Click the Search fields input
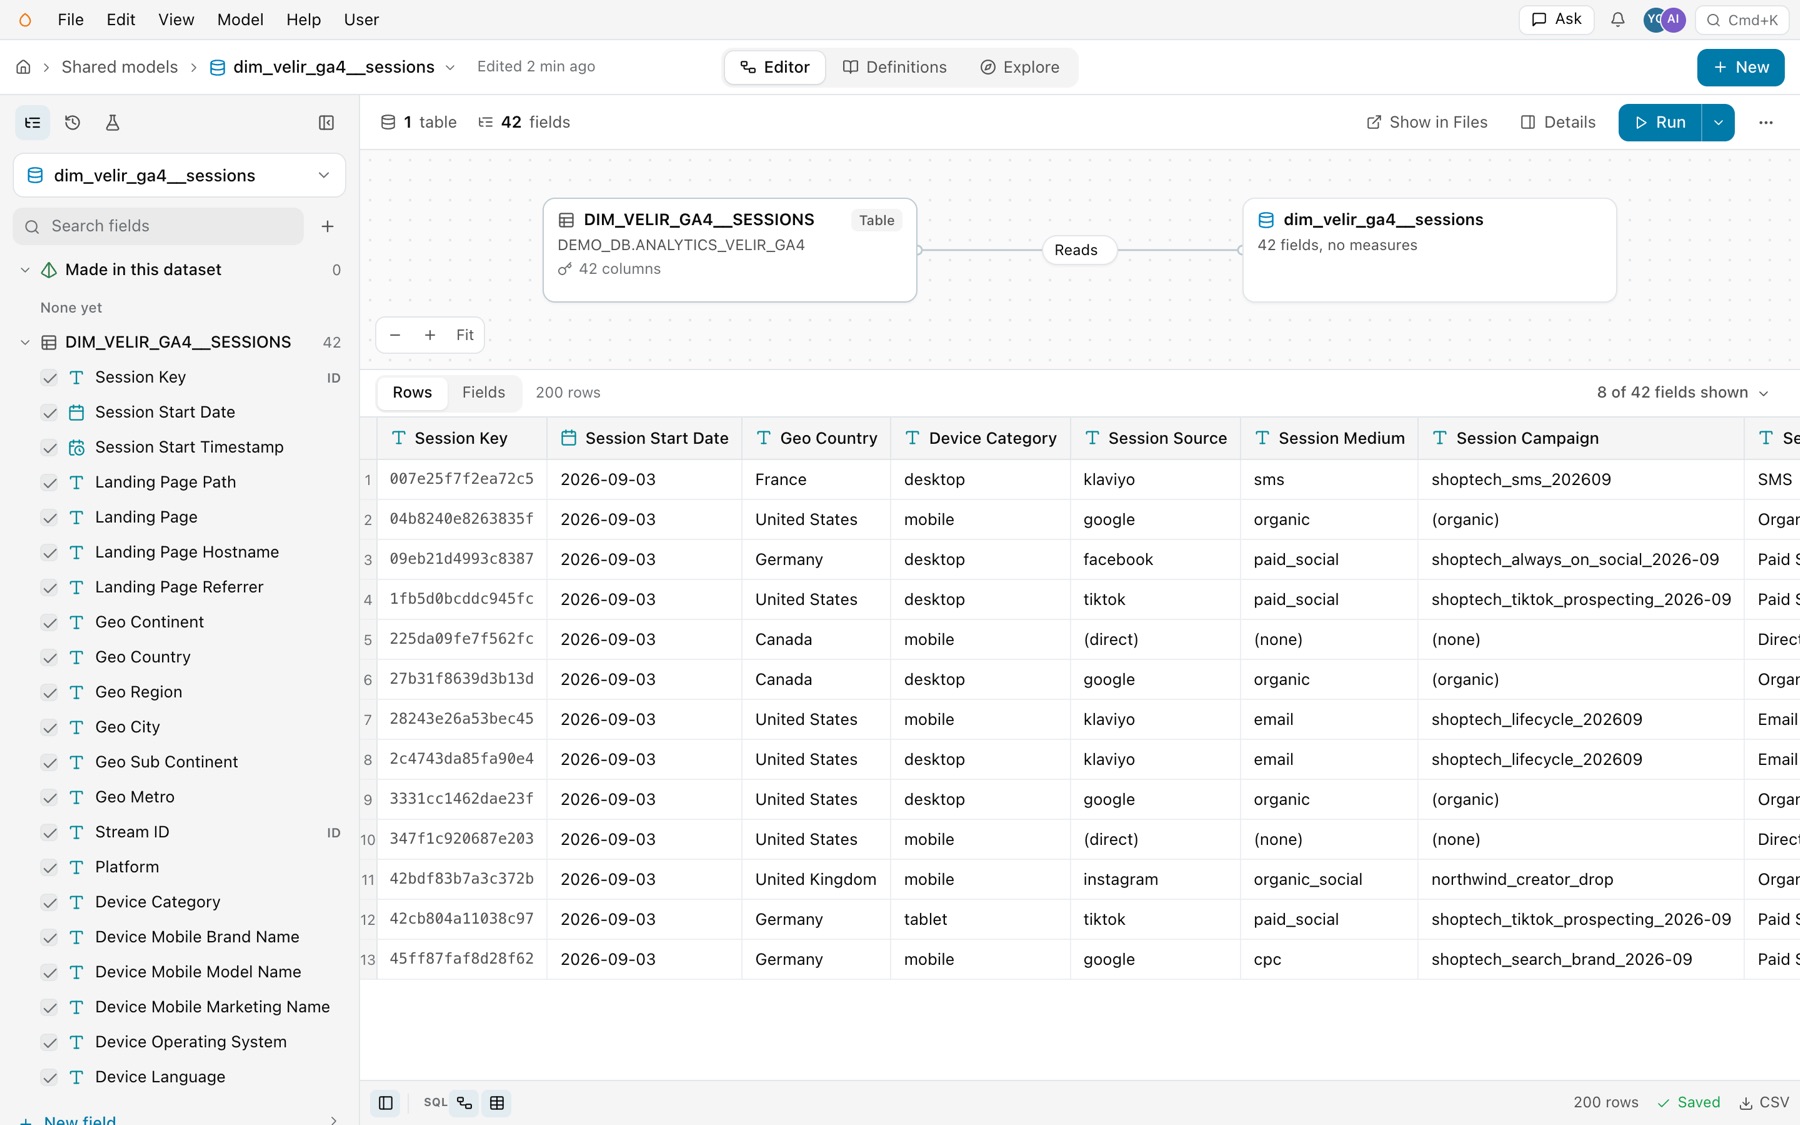 click(x=159, y=226)
